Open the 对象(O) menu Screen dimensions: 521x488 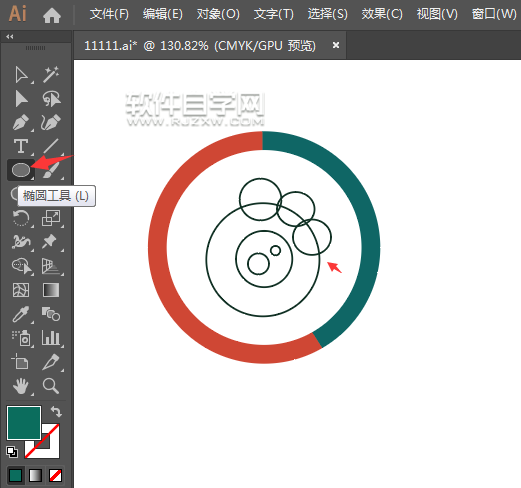[x=218, y=14]
